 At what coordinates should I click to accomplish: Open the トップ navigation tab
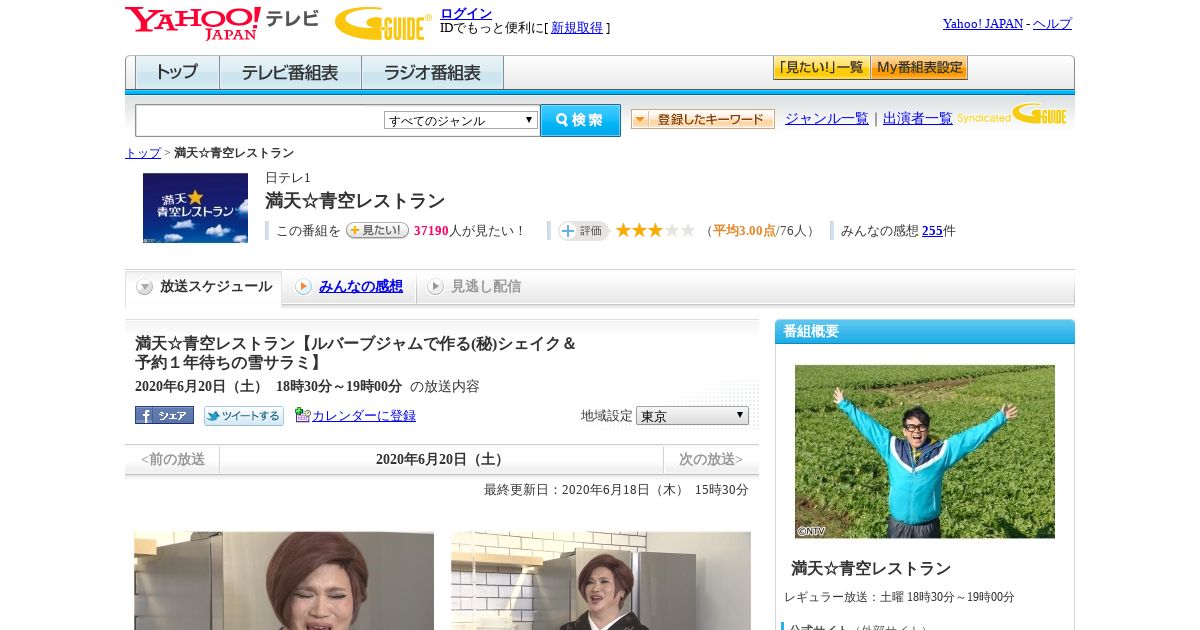coord(177,73)
